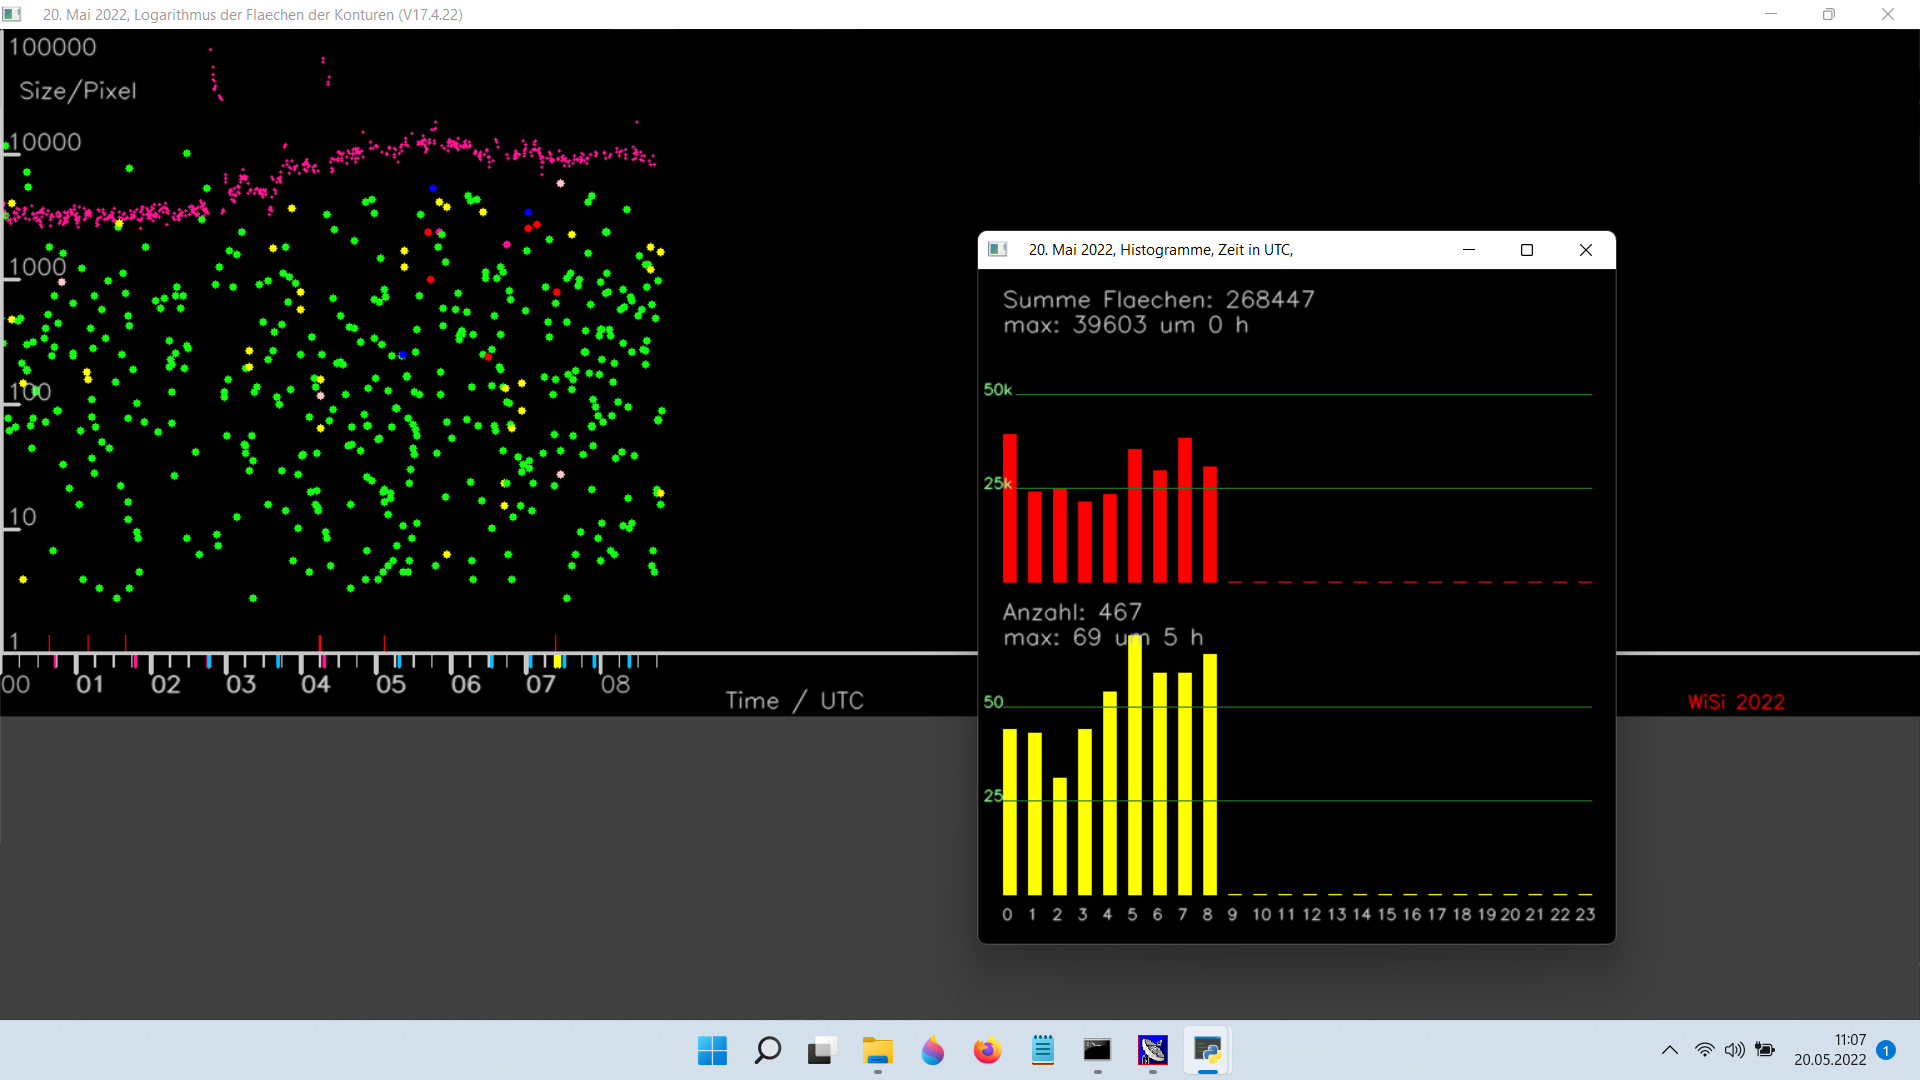This screenshot has height=1080, width=1920.
Task: Select the shortest yellow bar at hour 2
Action: [x=1060, y=837]
